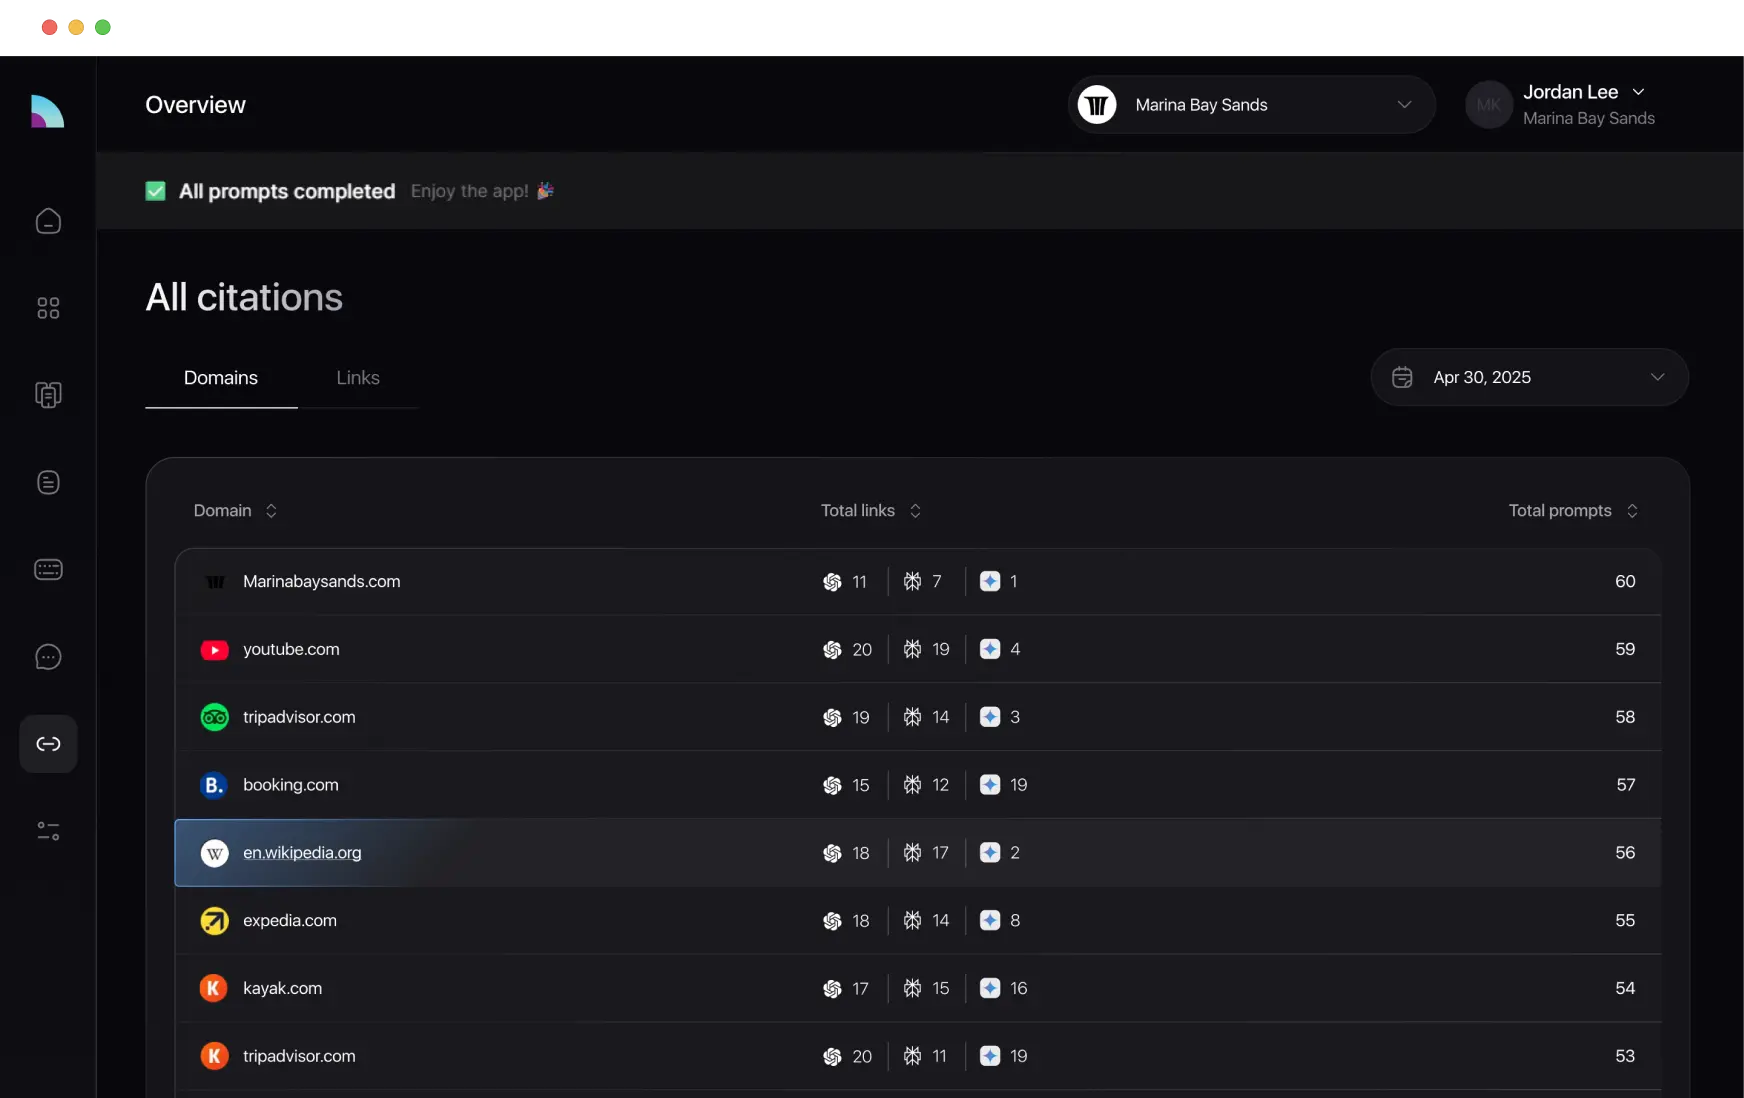Screen dimensions: 1744x1098
Task: Open the Marina Bay Sands brand dropdown
Action: pos(1251,104)
